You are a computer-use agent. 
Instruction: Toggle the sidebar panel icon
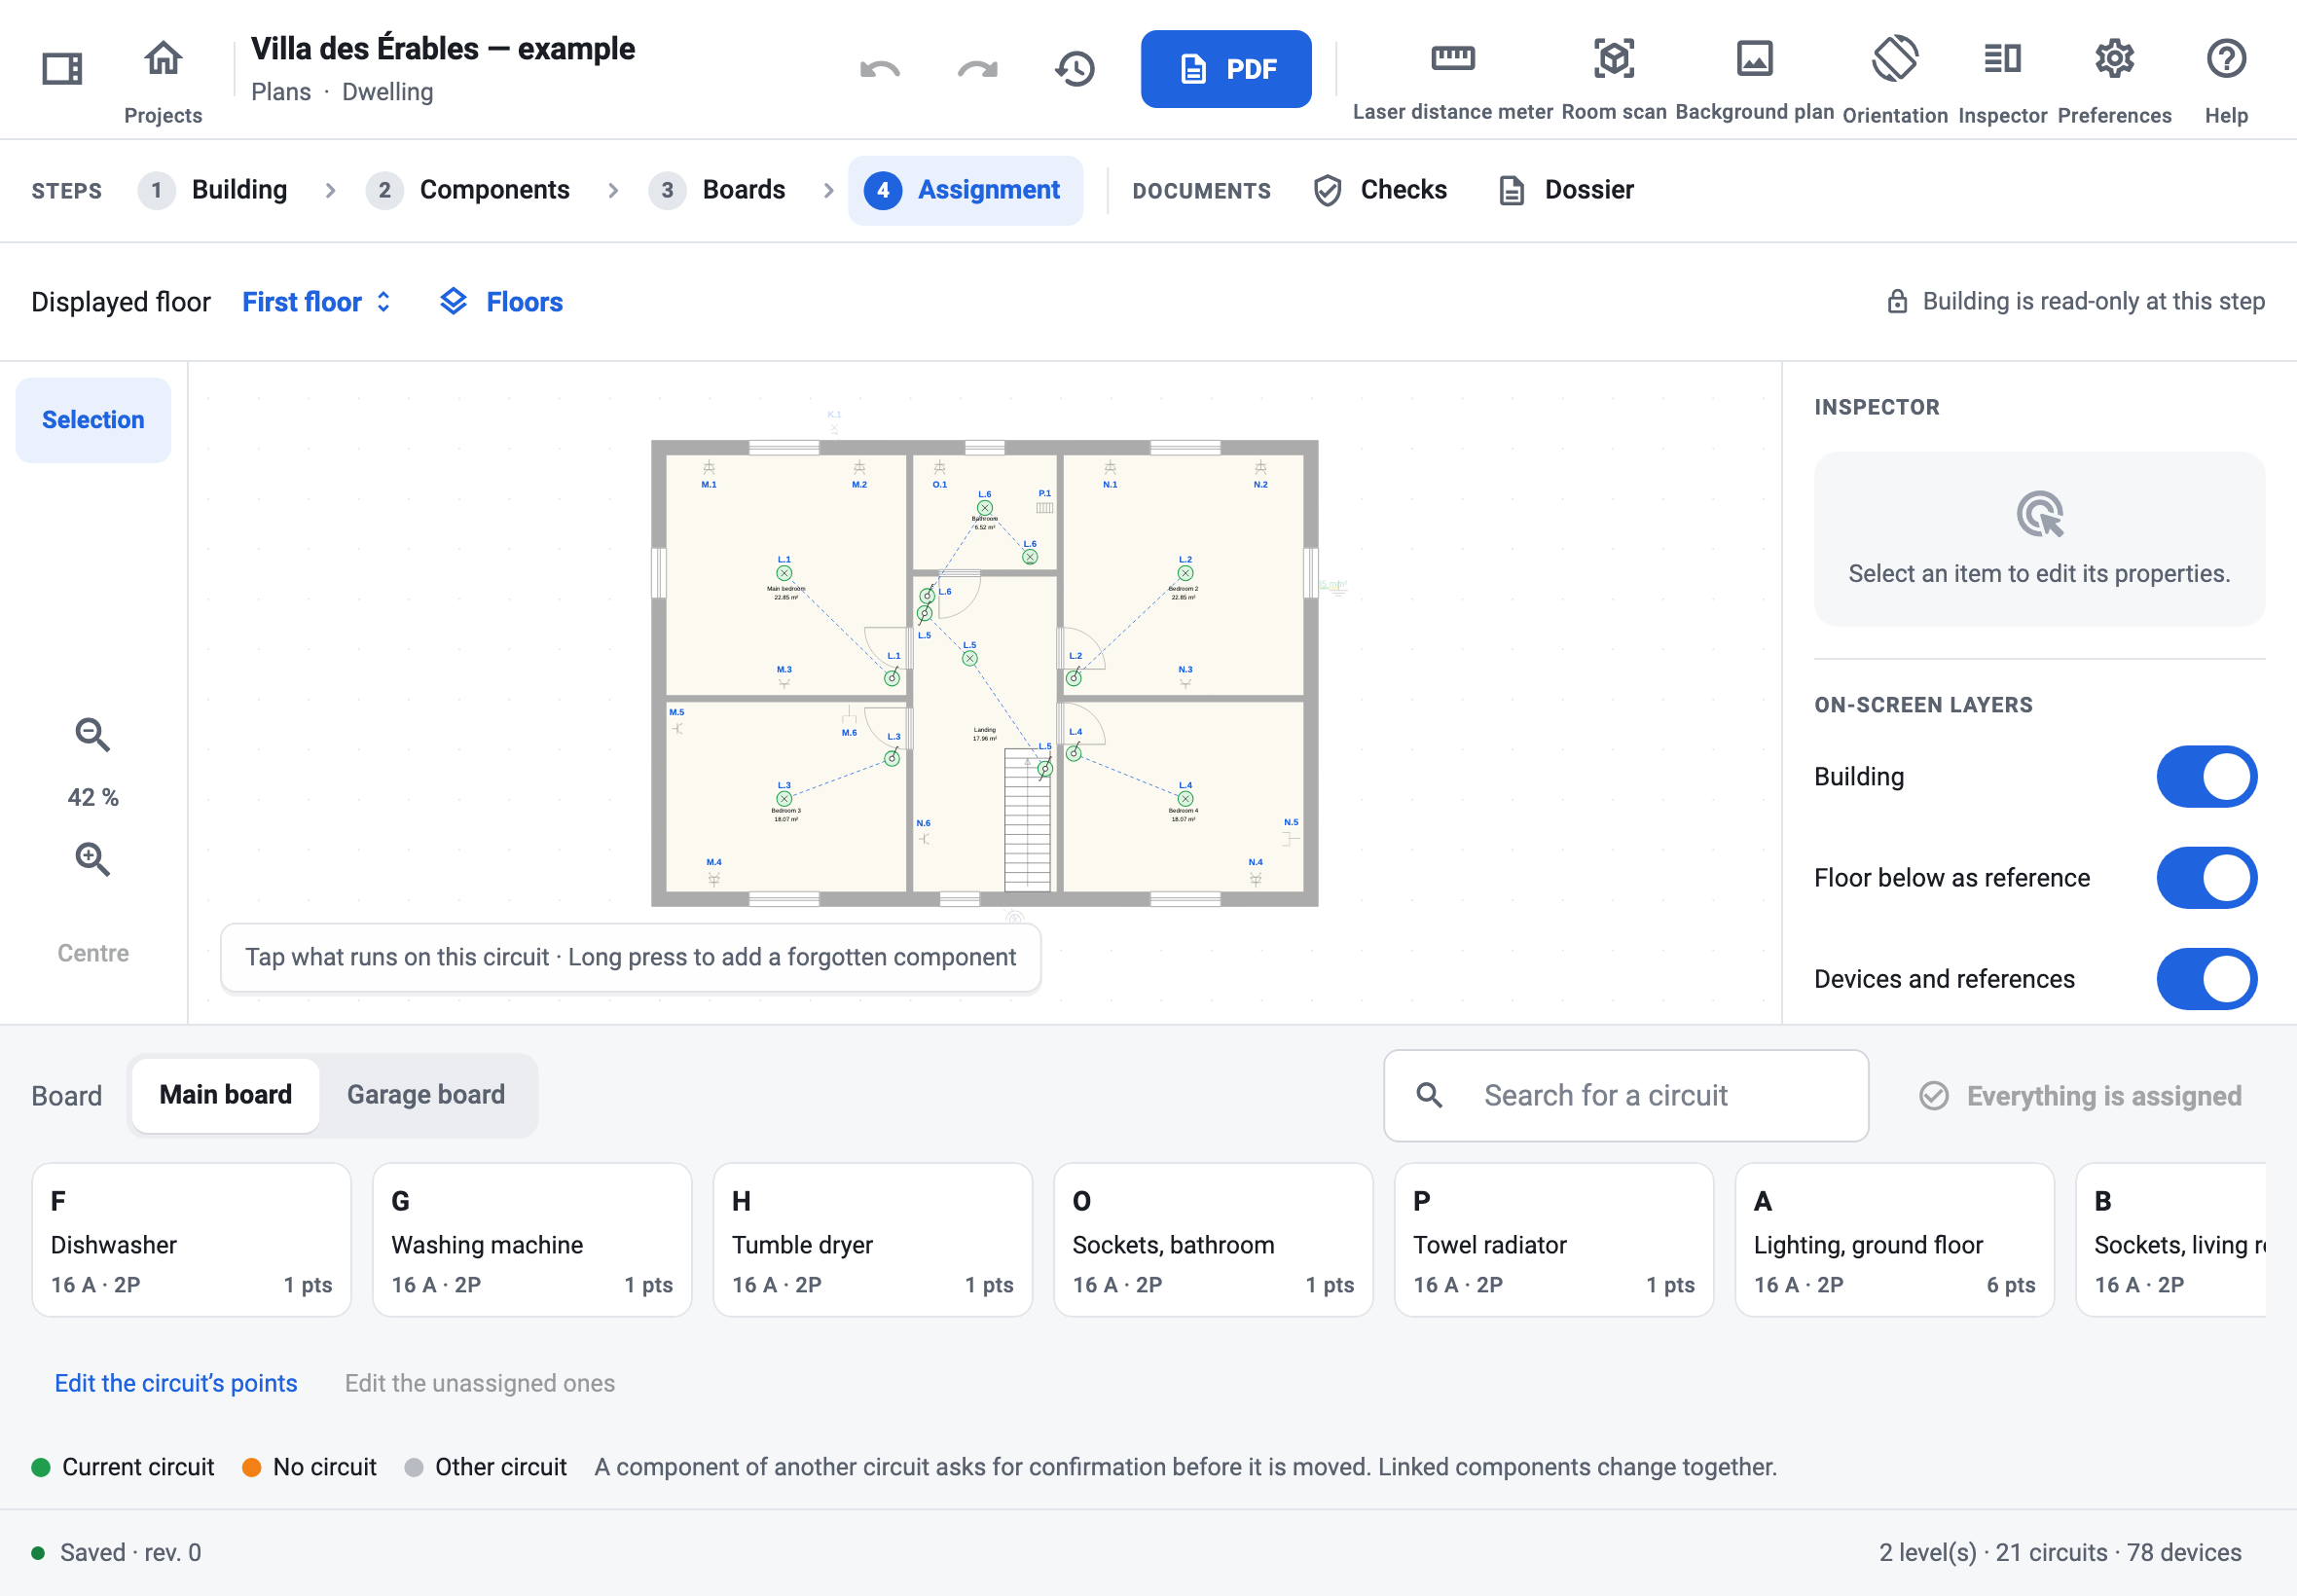pyautogui.click(x=62, y=69)
